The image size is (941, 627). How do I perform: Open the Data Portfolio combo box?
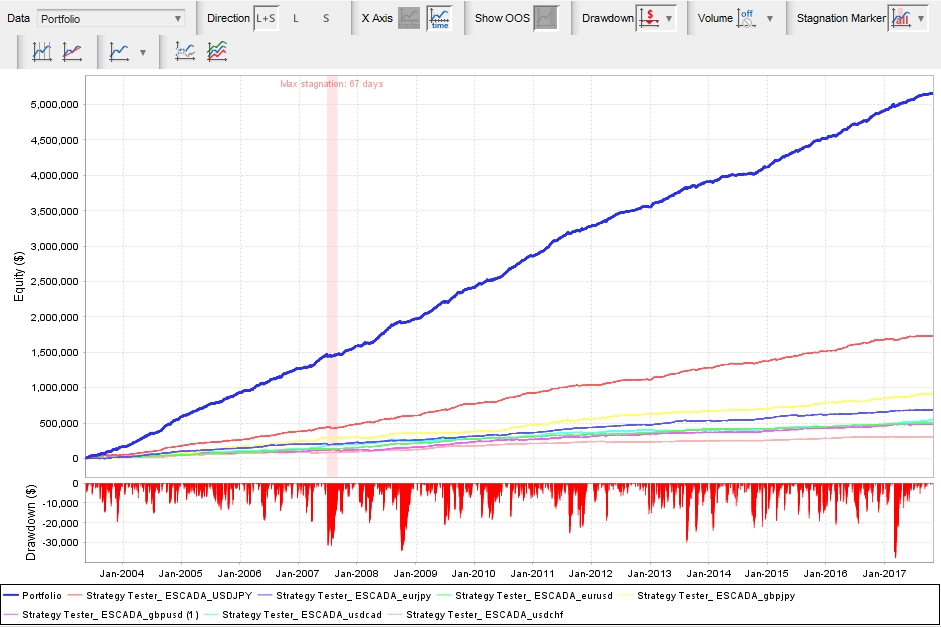pos(110,18)
